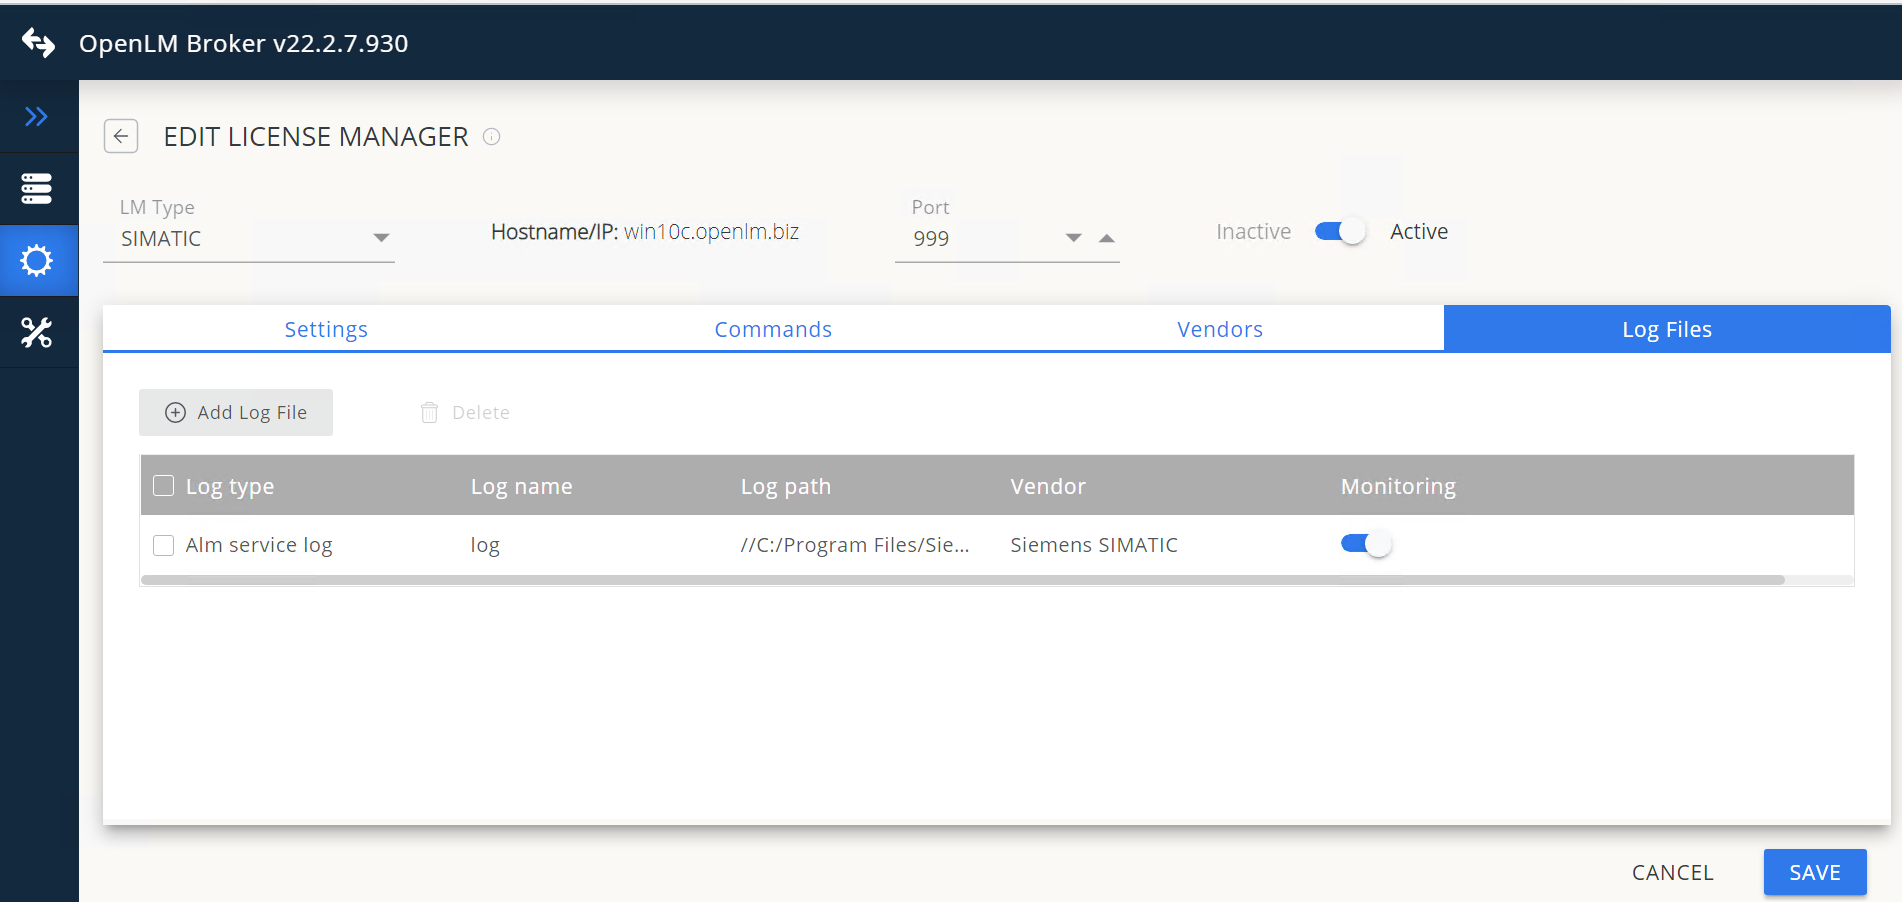Open the license managers servers panel
The height and width of the screenshot is (902, 1902).
(37, 188)
